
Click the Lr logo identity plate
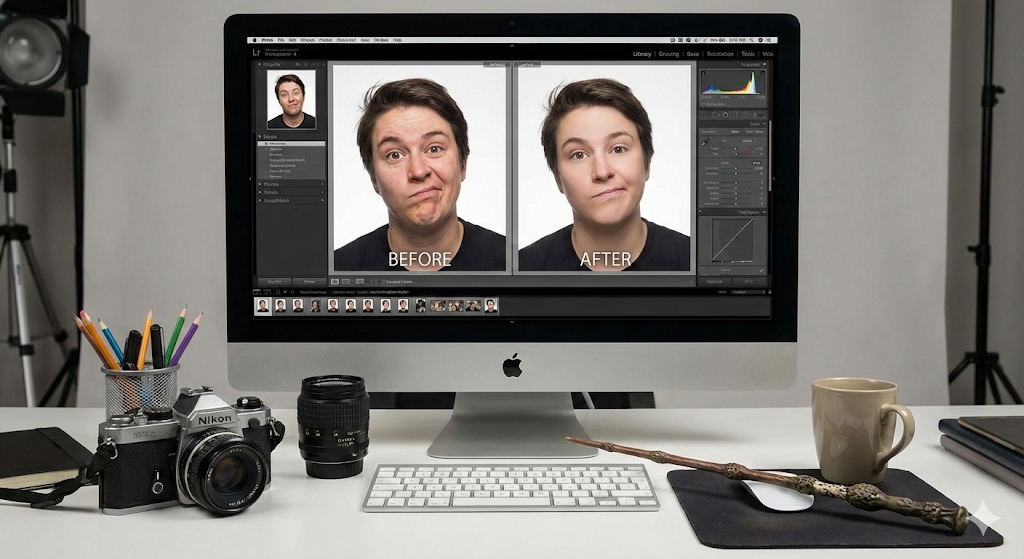click(257, 52)
